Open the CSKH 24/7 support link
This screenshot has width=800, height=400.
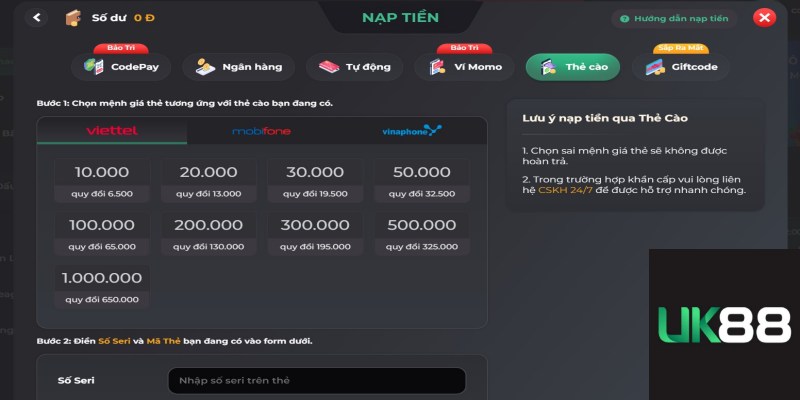coord(565,190)
